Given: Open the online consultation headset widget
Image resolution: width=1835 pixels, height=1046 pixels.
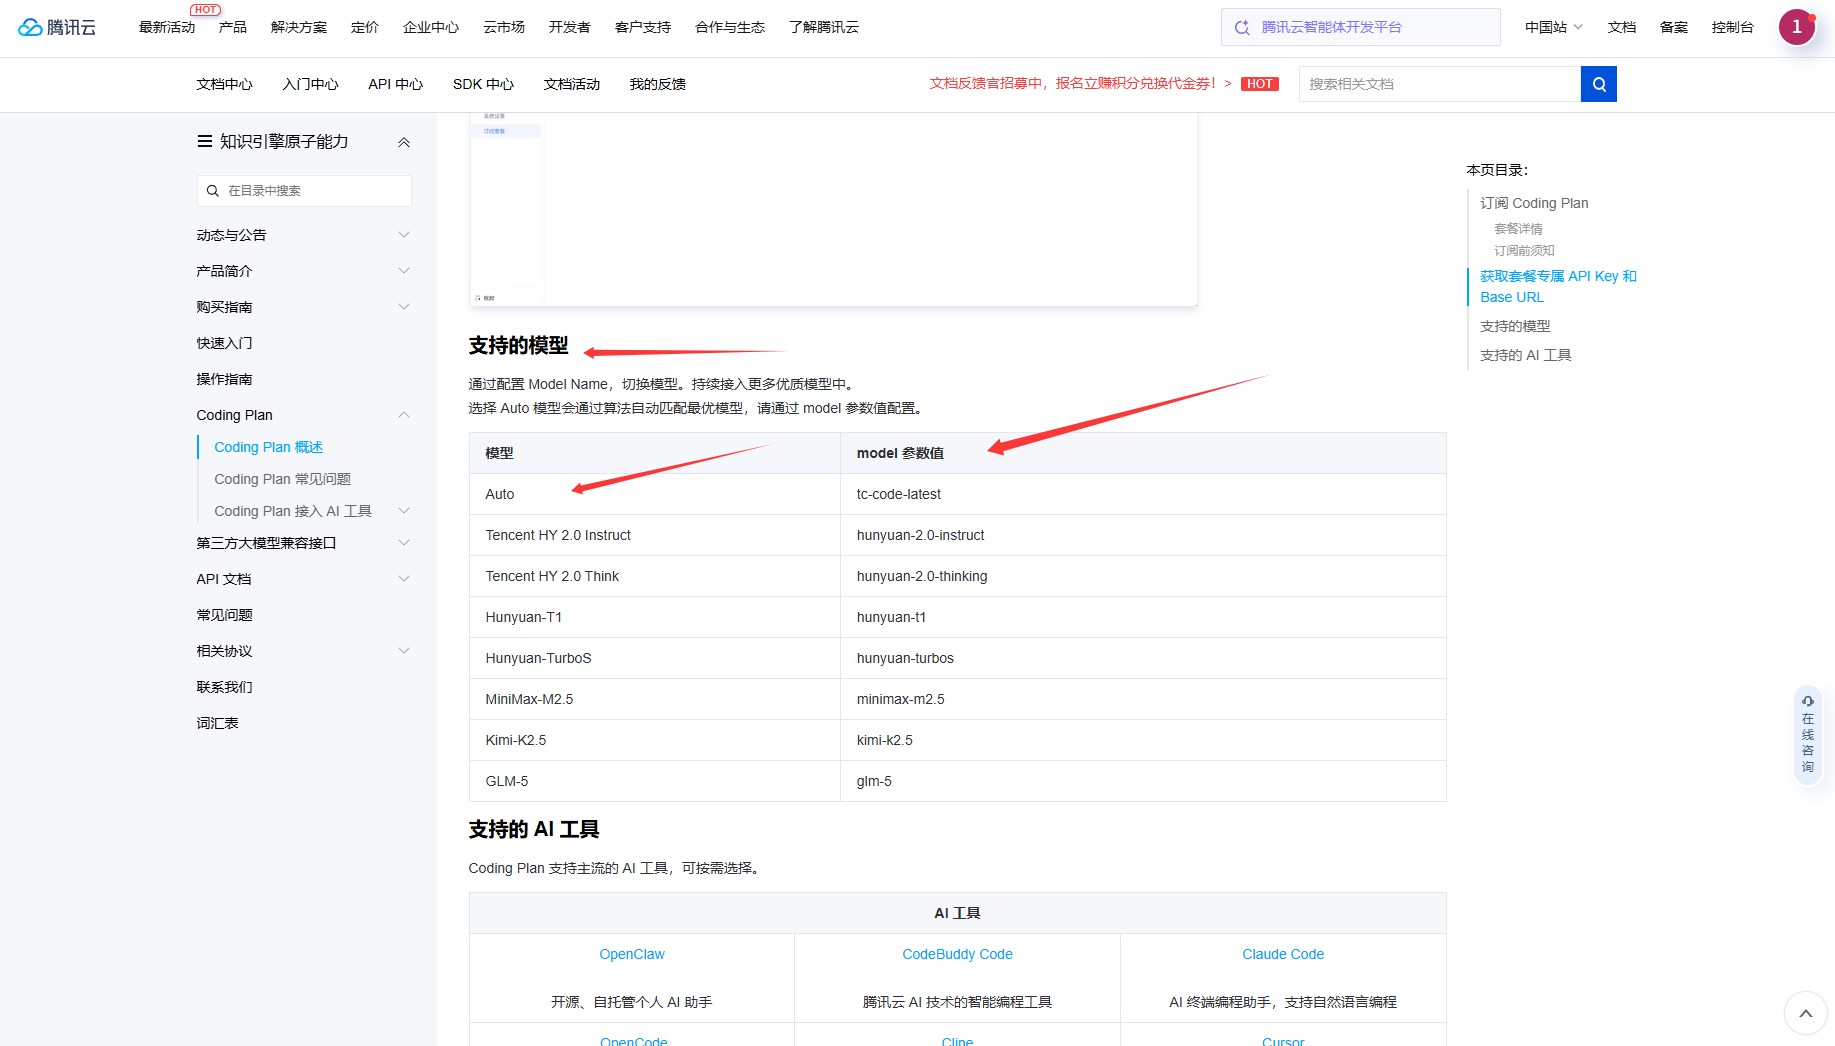Looking at the screenshot, I should pos(1807,735).
